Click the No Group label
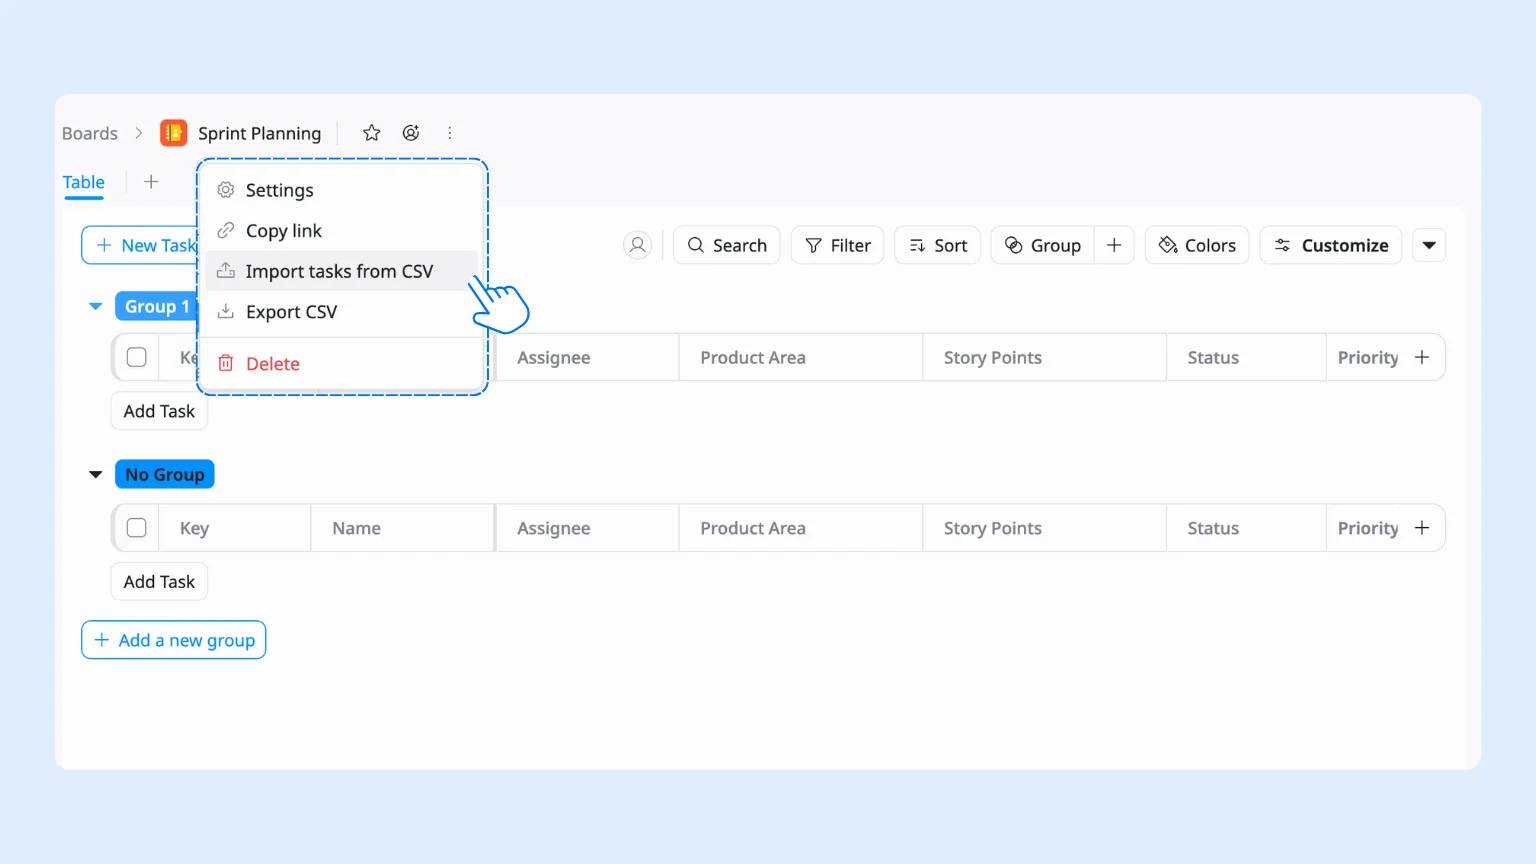Screen dimensions: 1536x864 click(x=165, y=475)
